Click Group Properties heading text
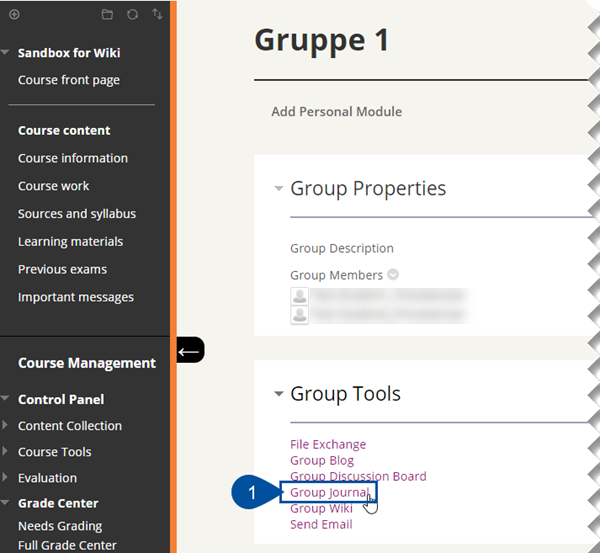Screen dimensions: 600x553 [x=368, y=189]
